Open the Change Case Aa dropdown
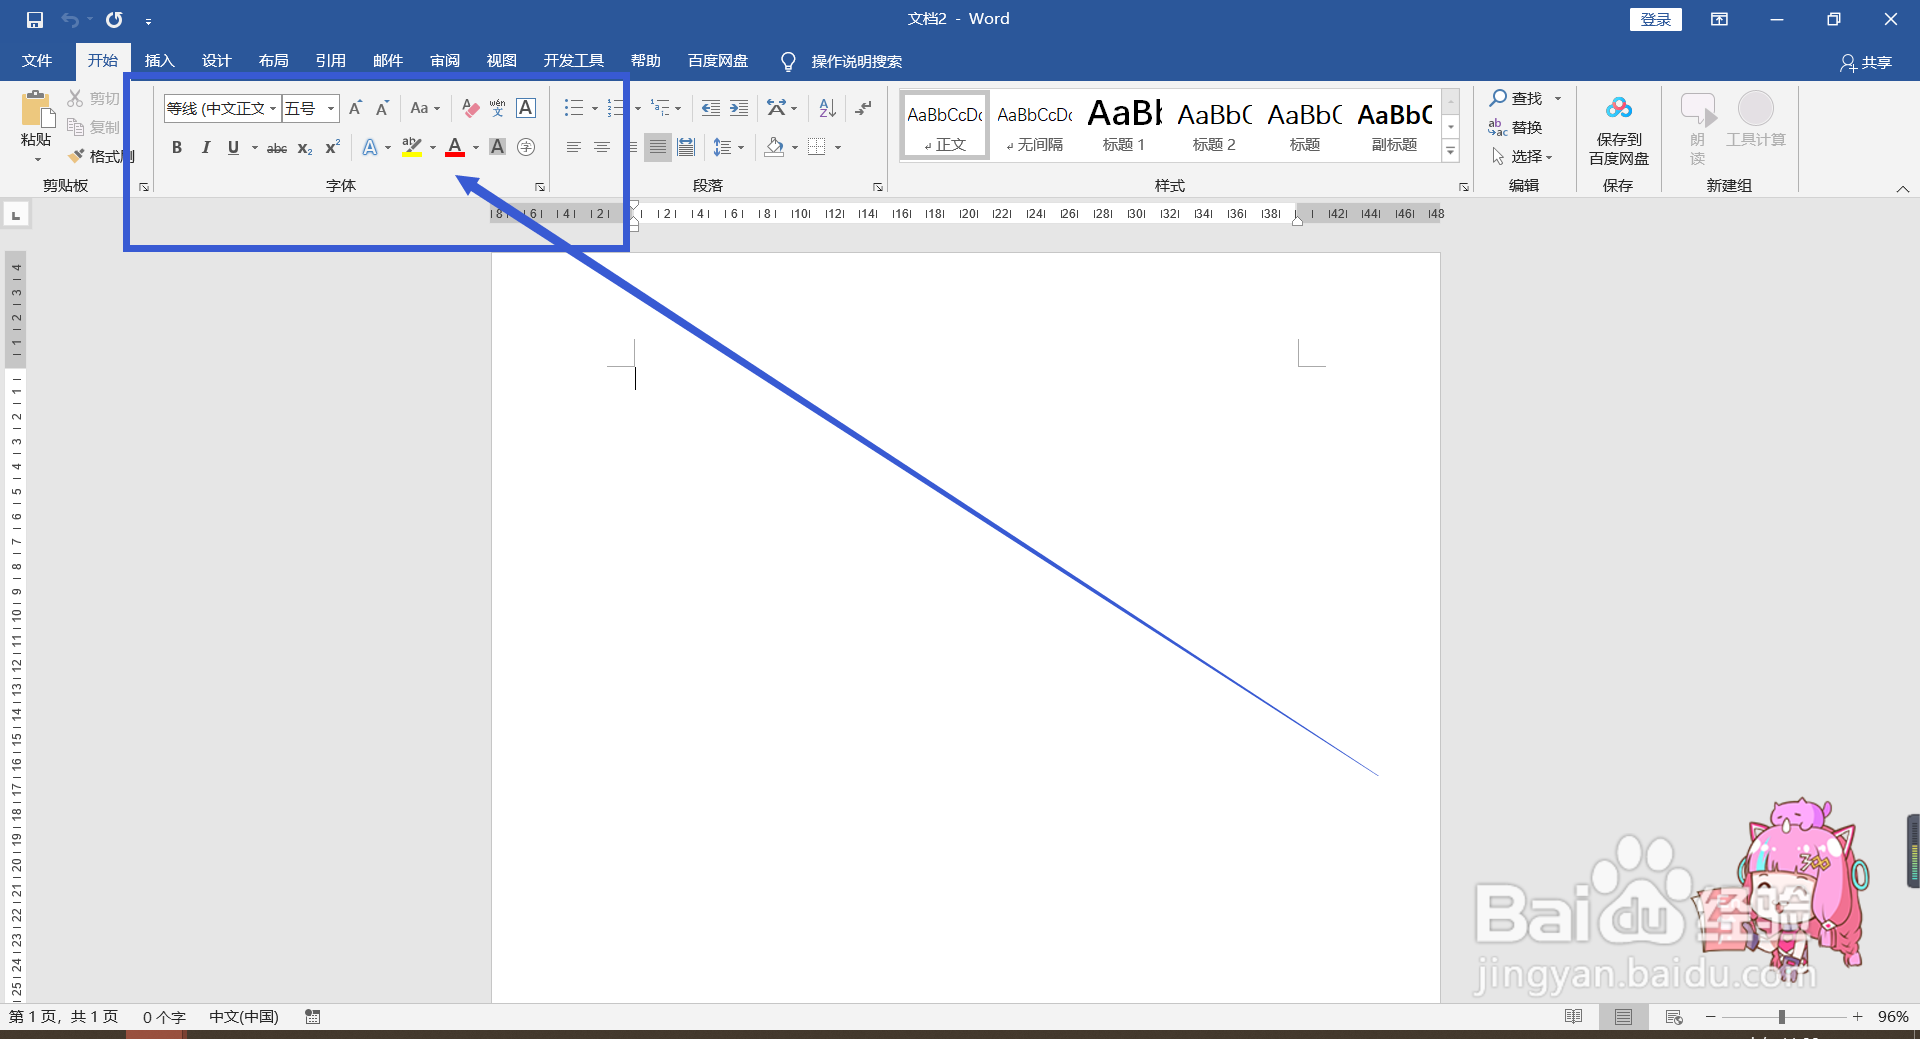The image size is (1920, 1039). (x=425, y=108)
